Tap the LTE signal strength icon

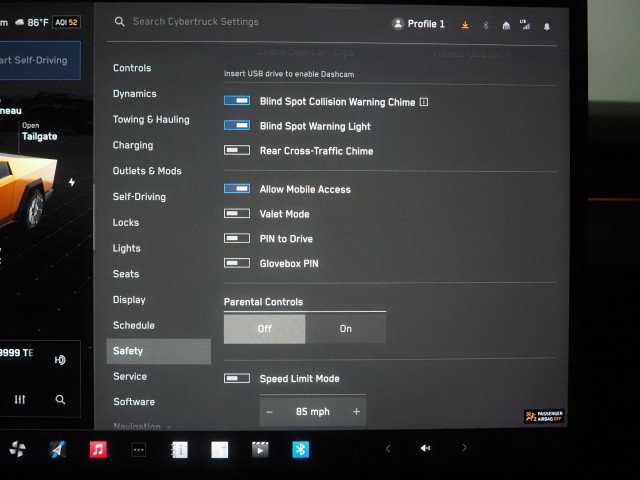pos(525,24)
